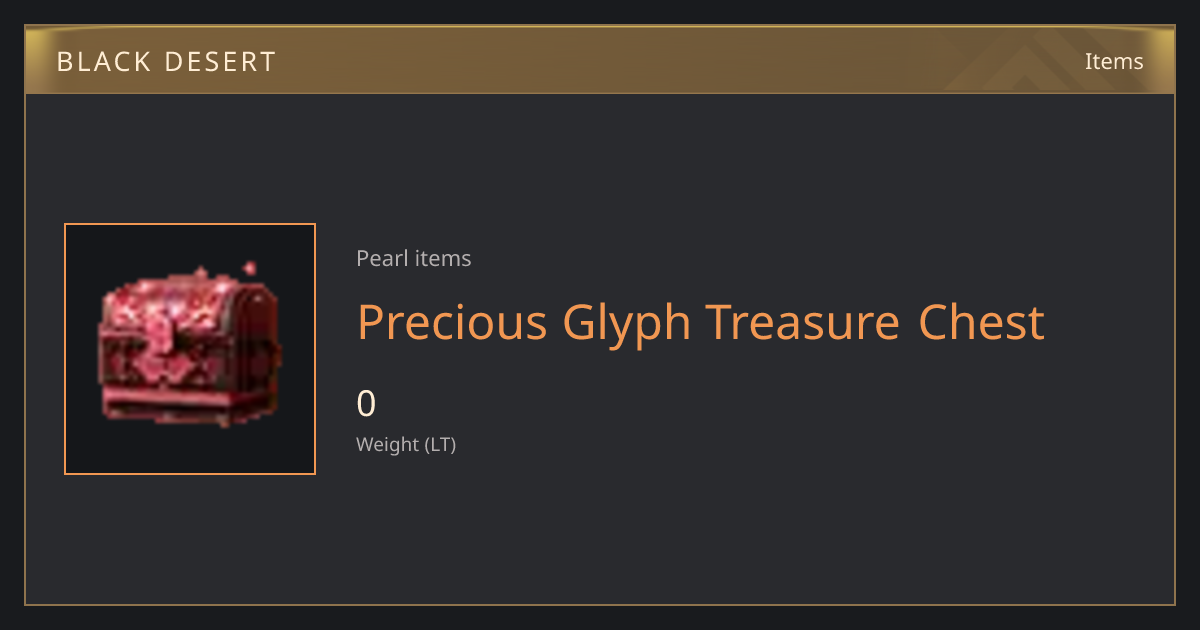The image size is (1200, 630).
Task: Click the word Precious in the title
Action: pyautogui.click(x=452, y=323)
